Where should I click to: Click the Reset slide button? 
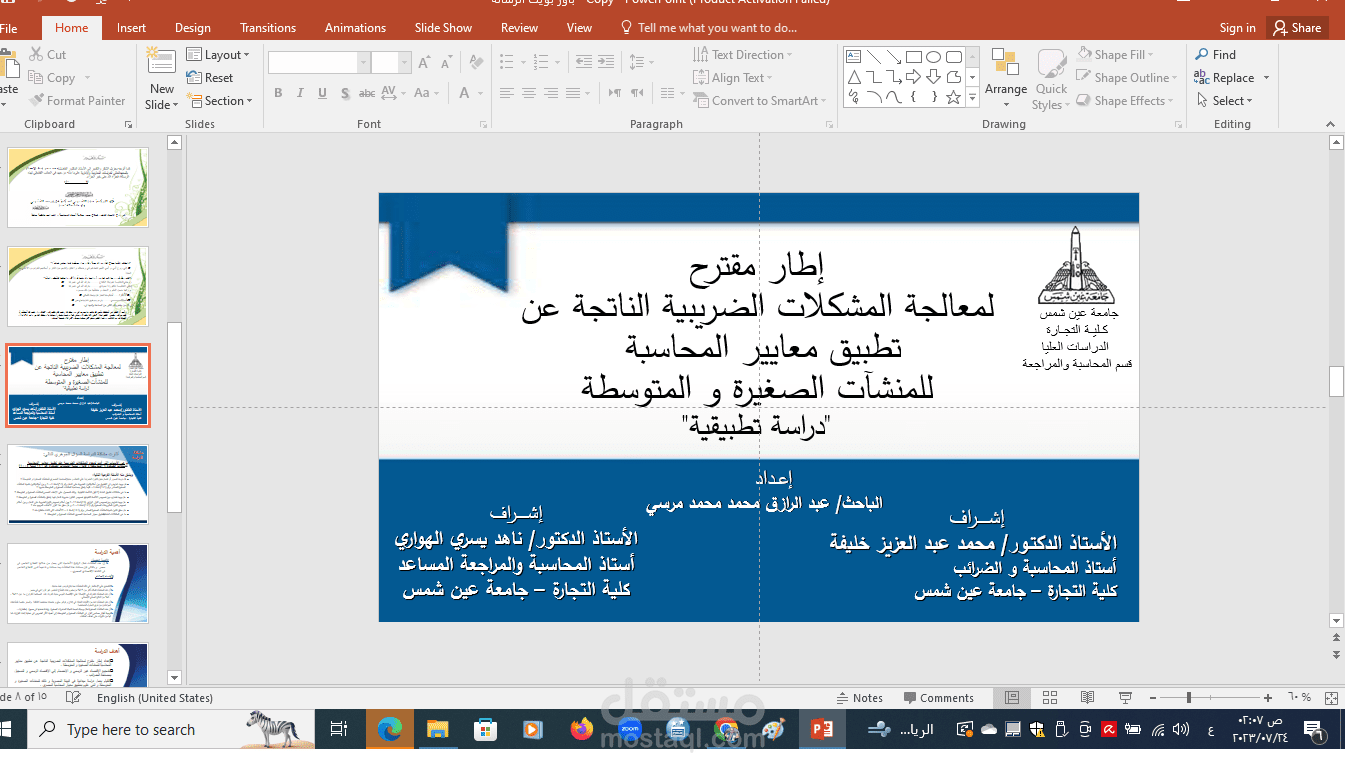[x=210, y=78]
